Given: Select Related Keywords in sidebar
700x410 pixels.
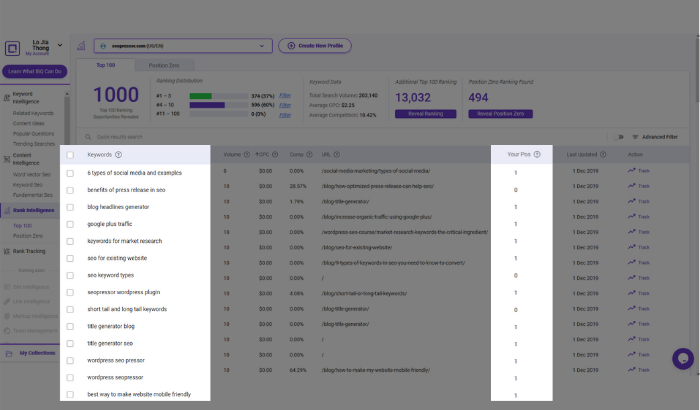Looking at the screenshot, I should coord(33,113).
